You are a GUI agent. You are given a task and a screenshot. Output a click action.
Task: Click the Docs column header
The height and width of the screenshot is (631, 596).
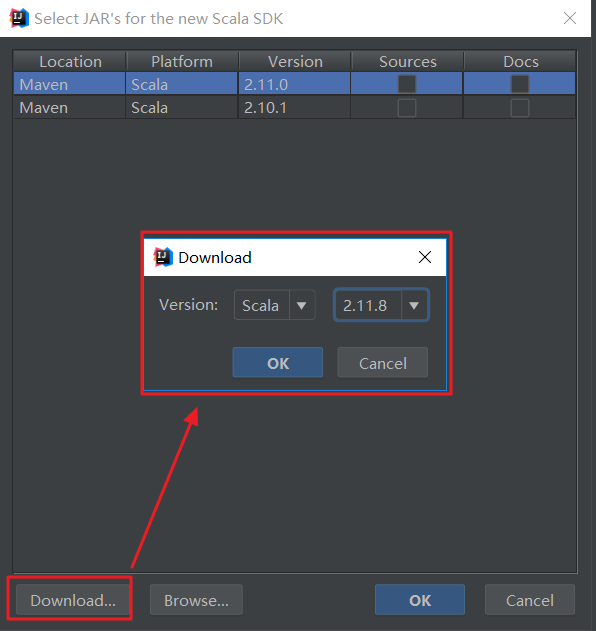tap(520, 62)
